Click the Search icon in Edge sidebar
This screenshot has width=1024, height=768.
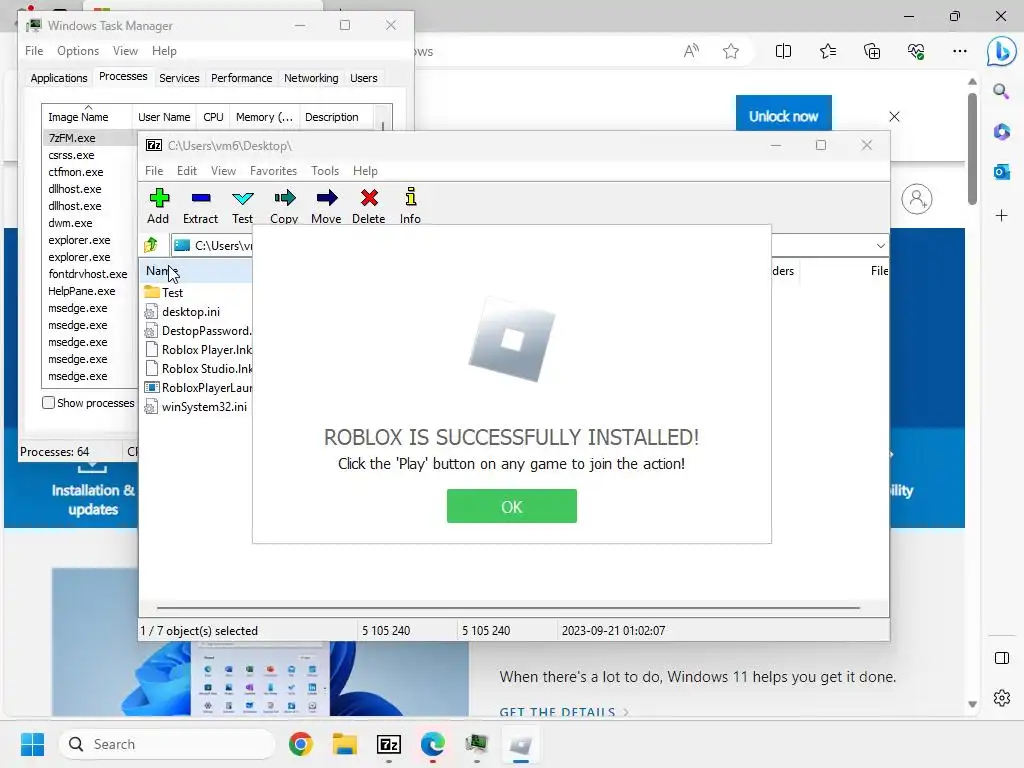point(1001,91)
